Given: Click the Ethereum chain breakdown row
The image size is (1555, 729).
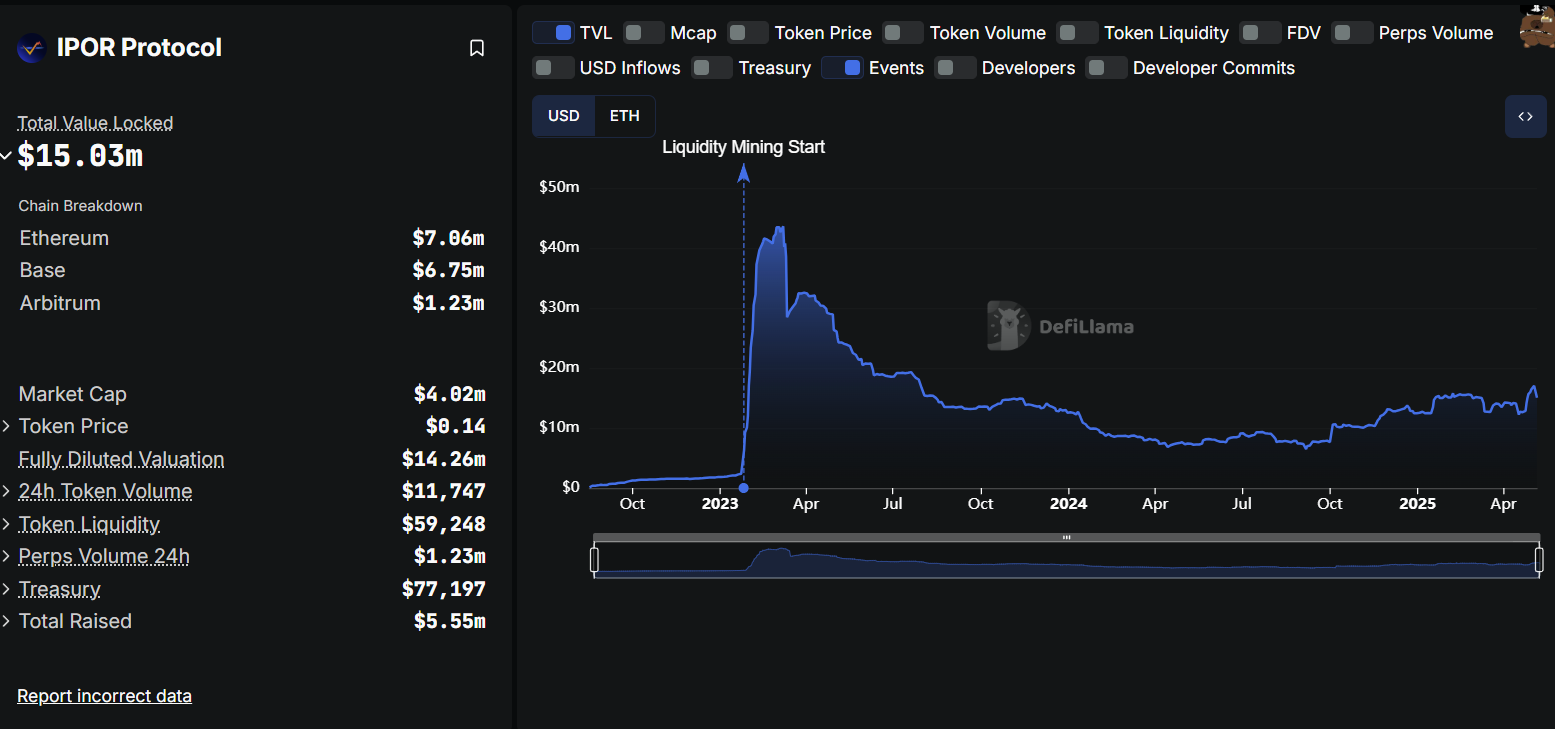Looking at the screenshot, I should pyautogui.click(x=251, y=238).
